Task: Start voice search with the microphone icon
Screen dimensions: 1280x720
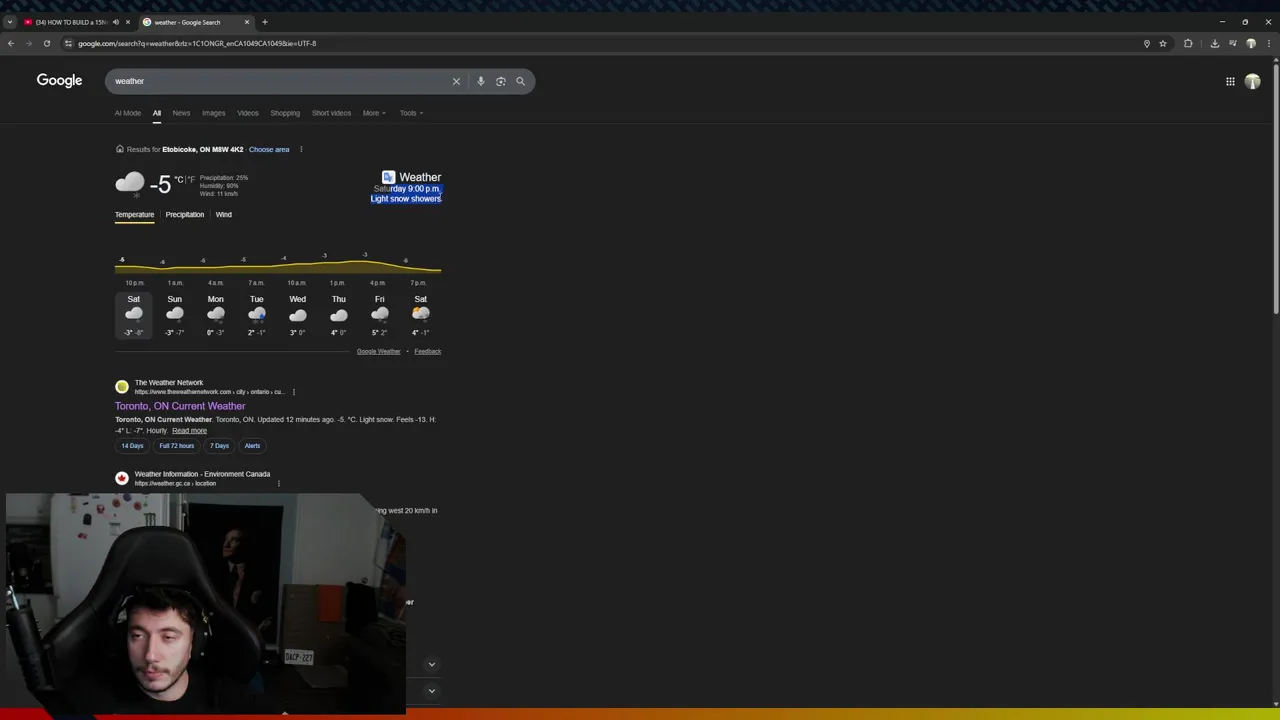Action: [x=480, y=81]
